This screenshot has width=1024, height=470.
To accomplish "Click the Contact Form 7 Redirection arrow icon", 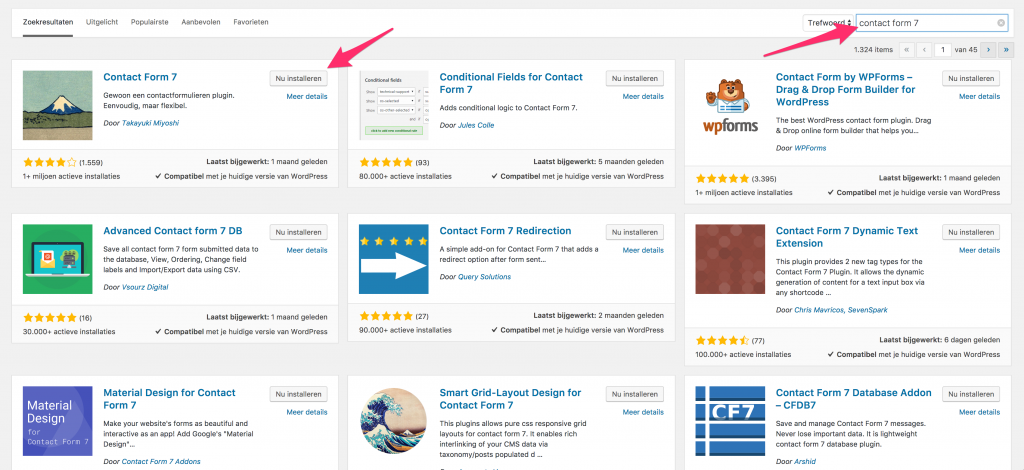I will 394,259.
